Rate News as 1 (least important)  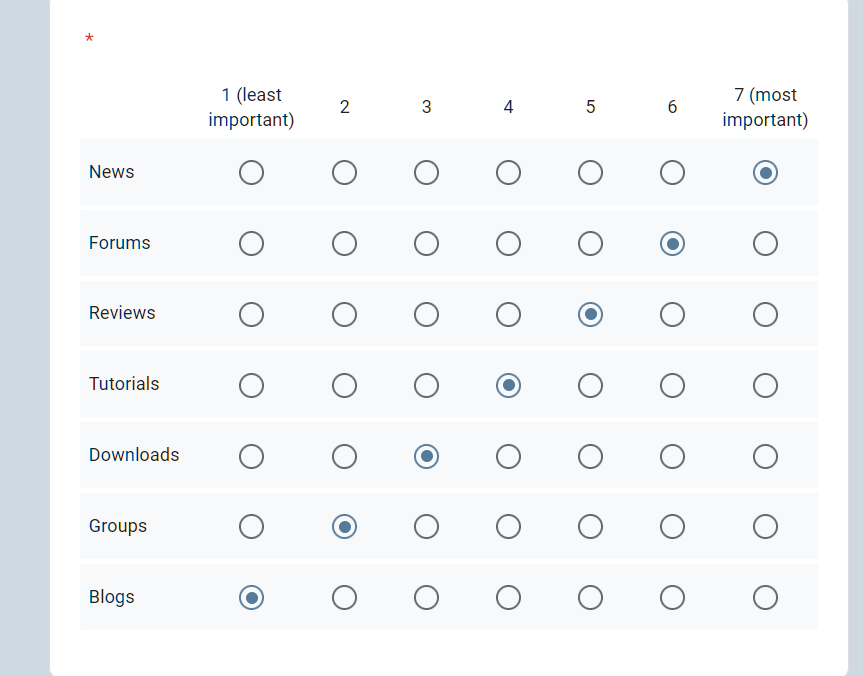pyautogui.click(x=252, y=173)
